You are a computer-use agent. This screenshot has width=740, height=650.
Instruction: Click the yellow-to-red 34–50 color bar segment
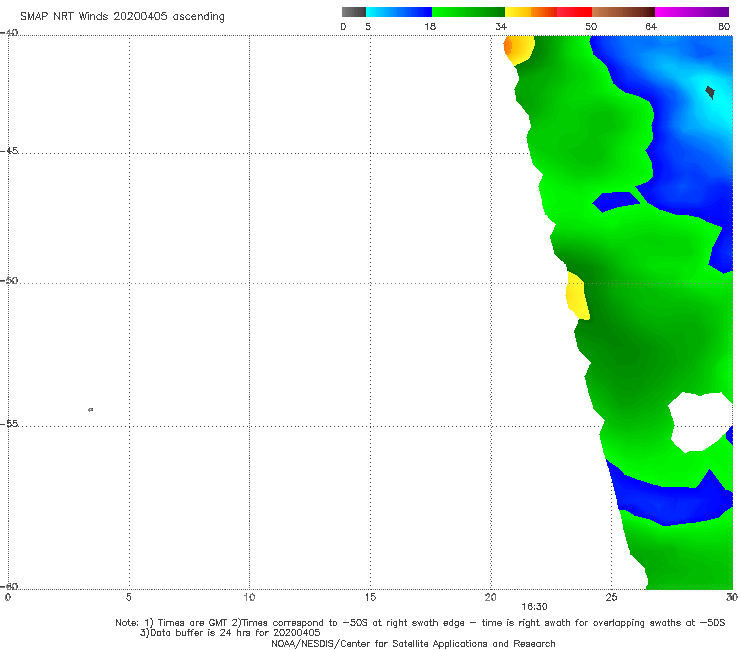(x=548, y=12)
